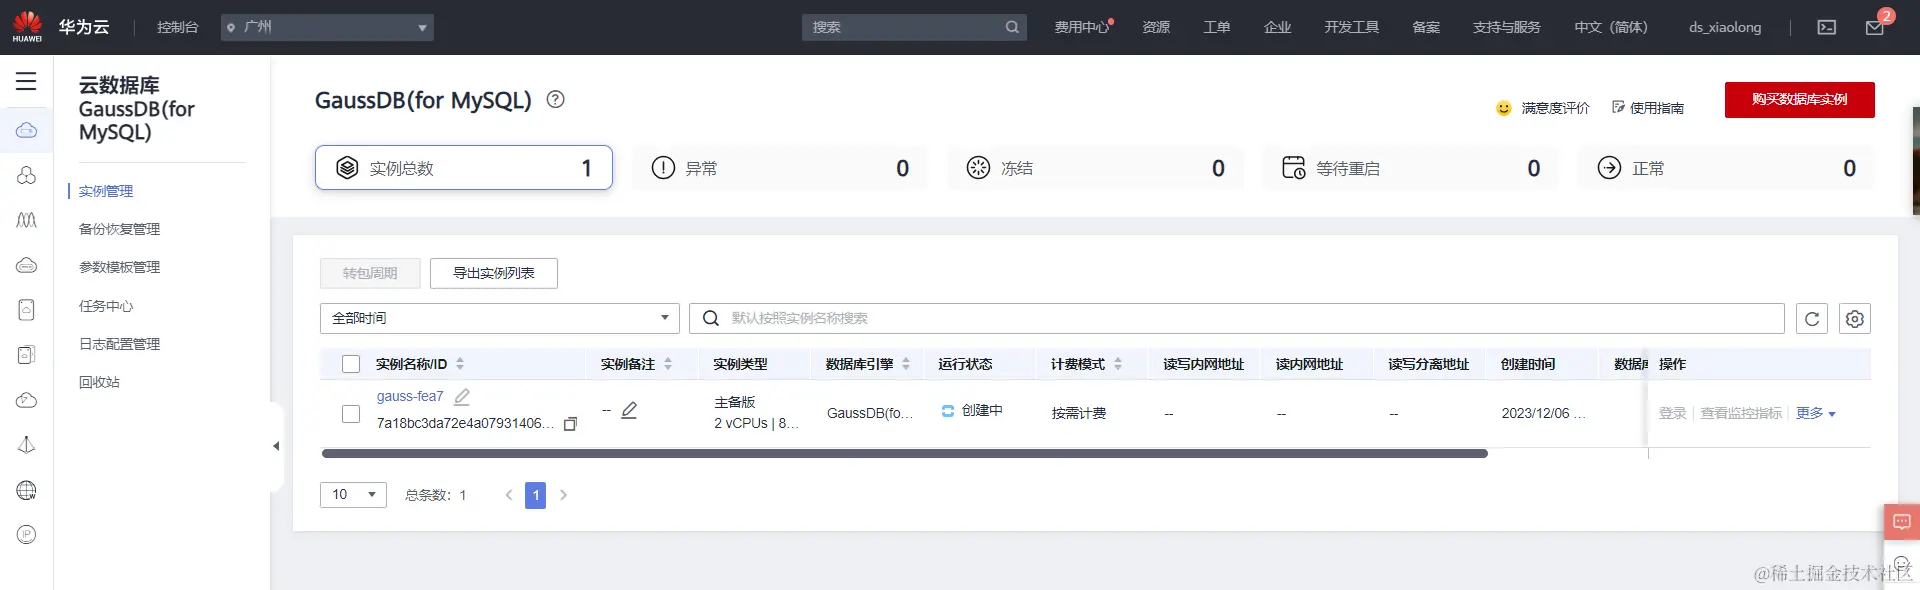The height and width of the screenshot is (590, 1920).
Task: Open the CloudShell terminal icon
Action: (1827, 27)
